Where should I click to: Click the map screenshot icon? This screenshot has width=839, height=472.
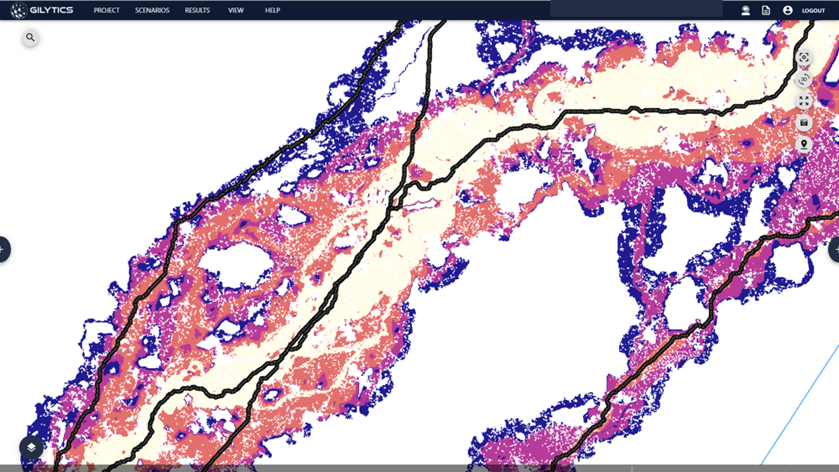tap(804, 123)
